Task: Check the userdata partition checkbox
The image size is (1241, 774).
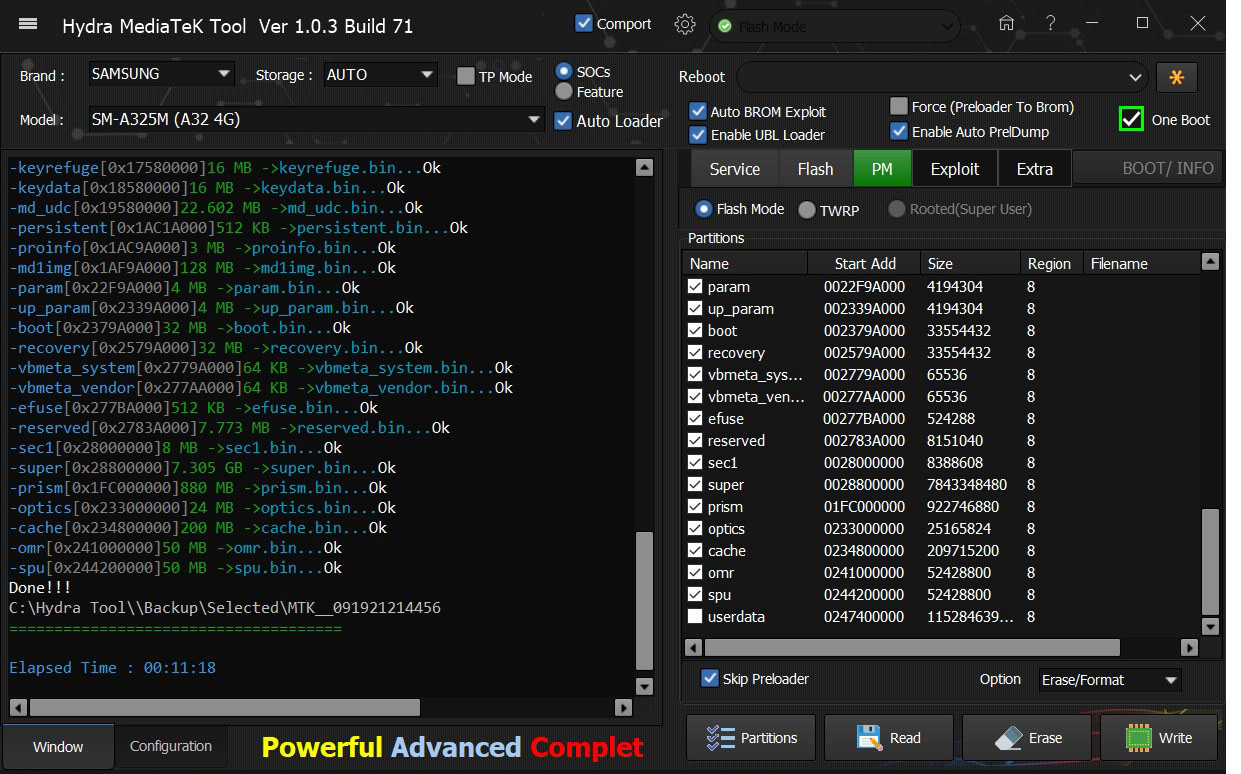Action: coord(695,617)
